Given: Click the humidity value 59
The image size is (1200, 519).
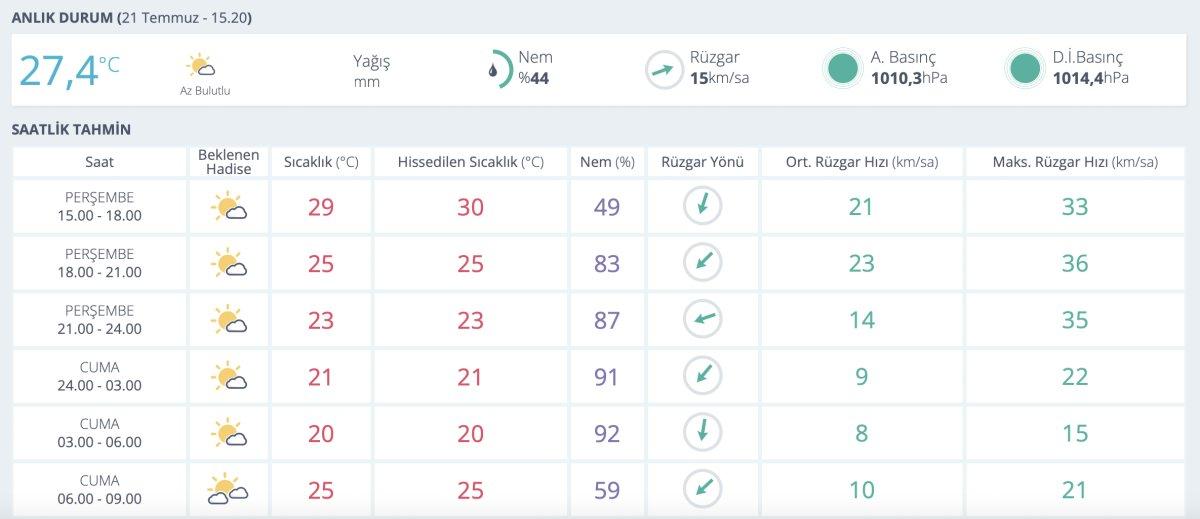Looking at the screenshot, I should (x=607, y=490).
